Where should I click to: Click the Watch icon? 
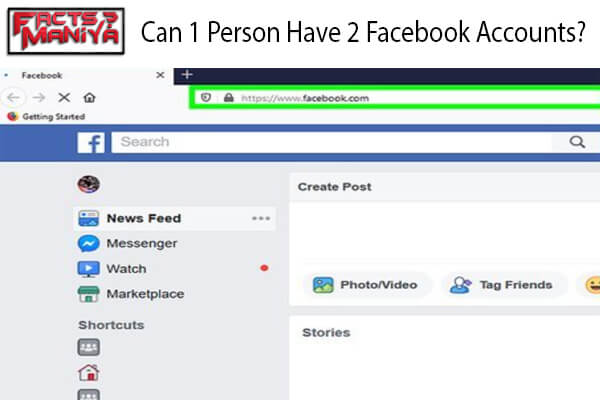click(x=88, y=269)
